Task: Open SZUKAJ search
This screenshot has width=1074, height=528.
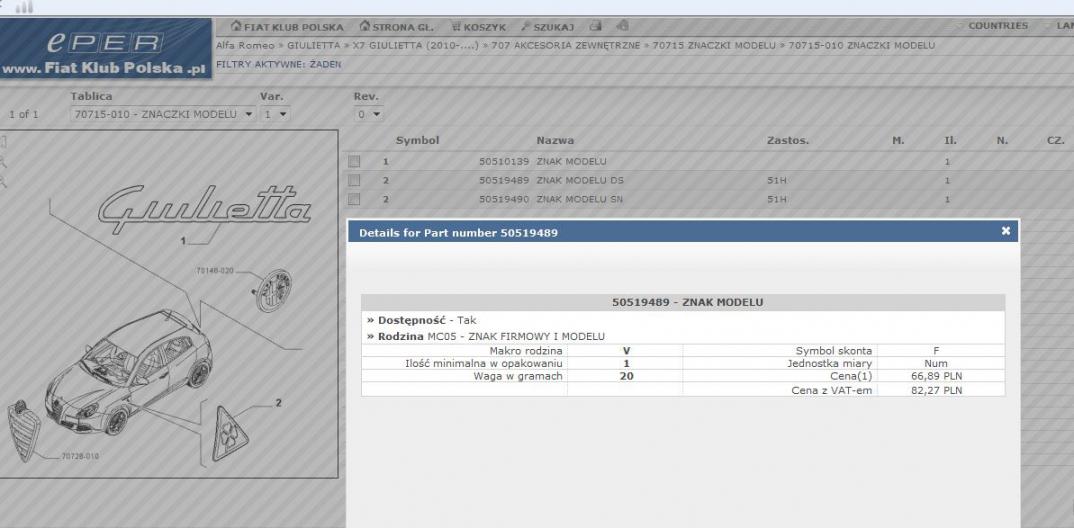Action: [547, 27]
